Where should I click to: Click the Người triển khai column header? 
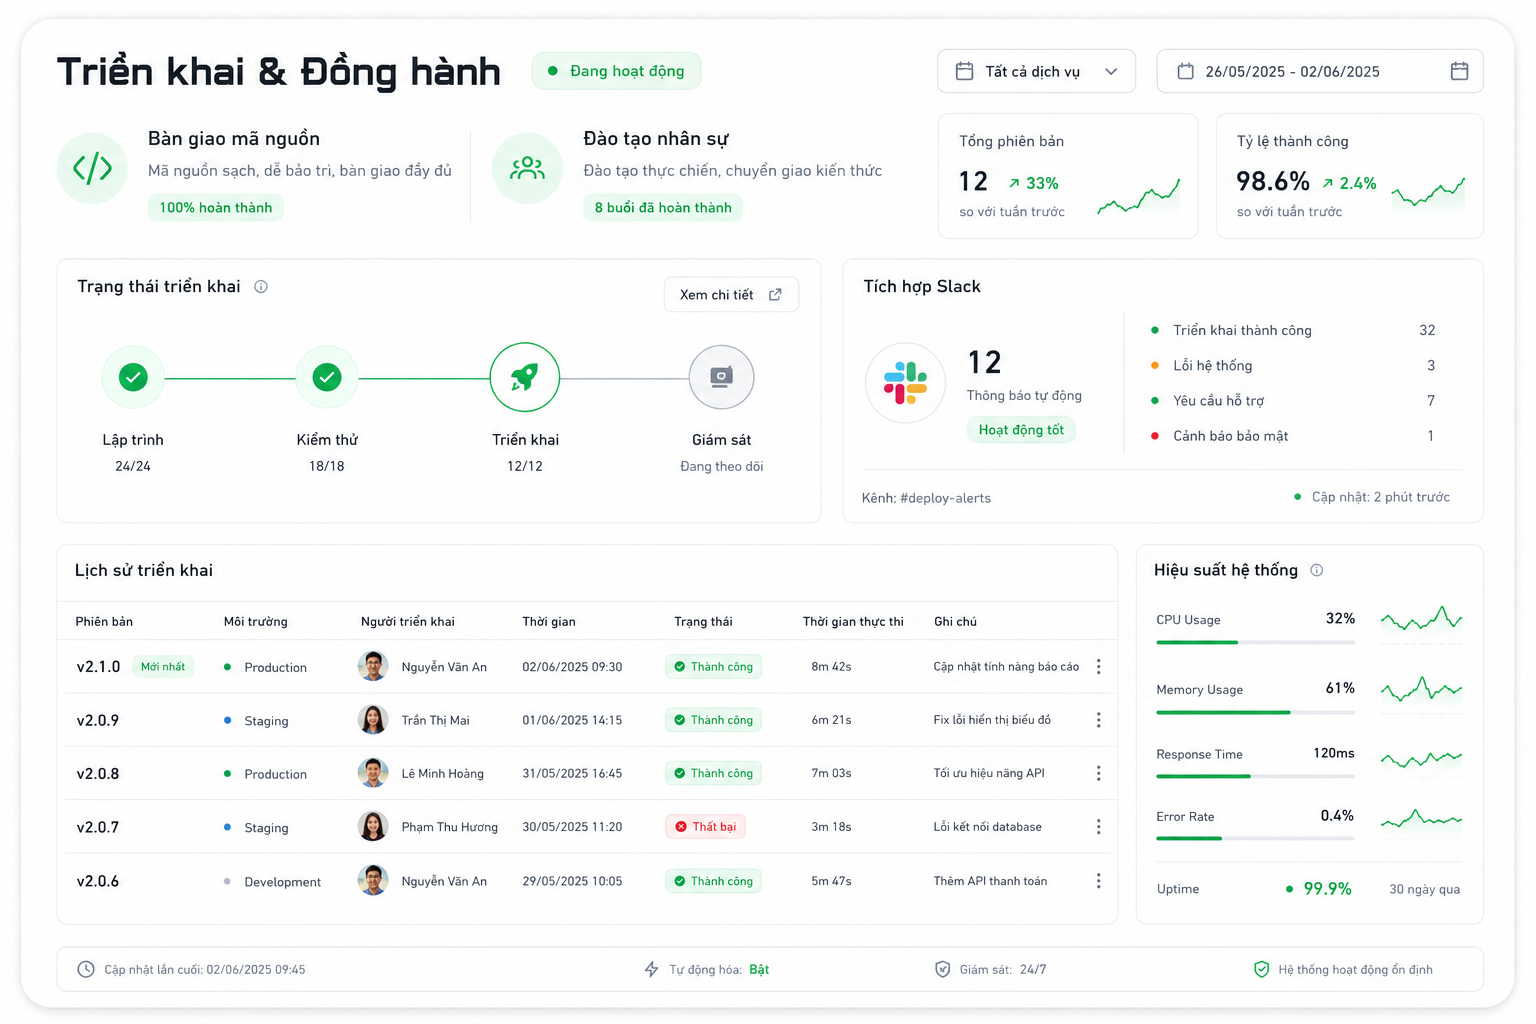408,622
